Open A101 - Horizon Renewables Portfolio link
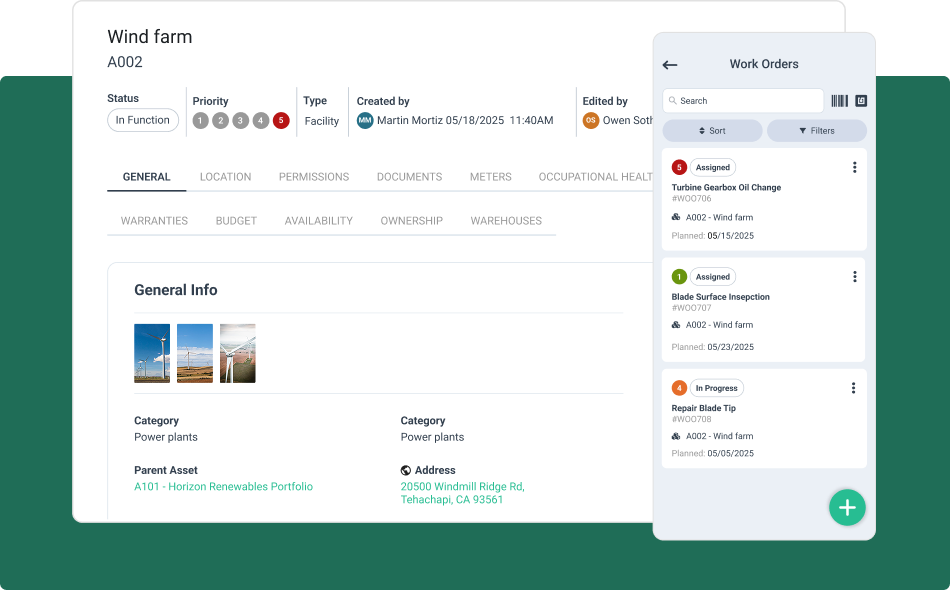The image size is (950, 609). tap(223, 487)
